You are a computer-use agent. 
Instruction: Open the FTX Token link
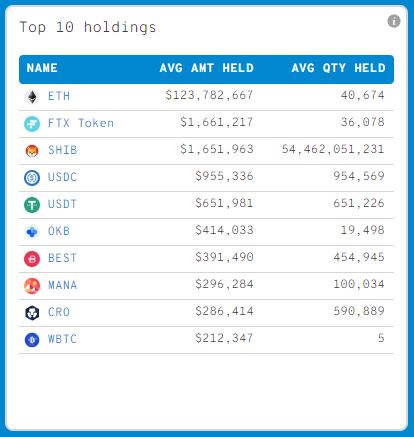[x=81, y=123]
